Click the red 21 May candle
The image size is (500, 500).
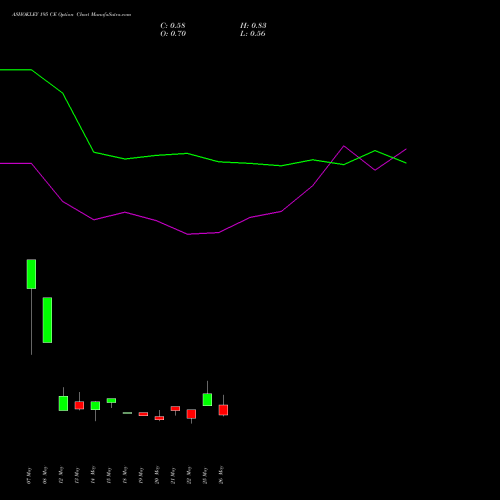point(175,408)
